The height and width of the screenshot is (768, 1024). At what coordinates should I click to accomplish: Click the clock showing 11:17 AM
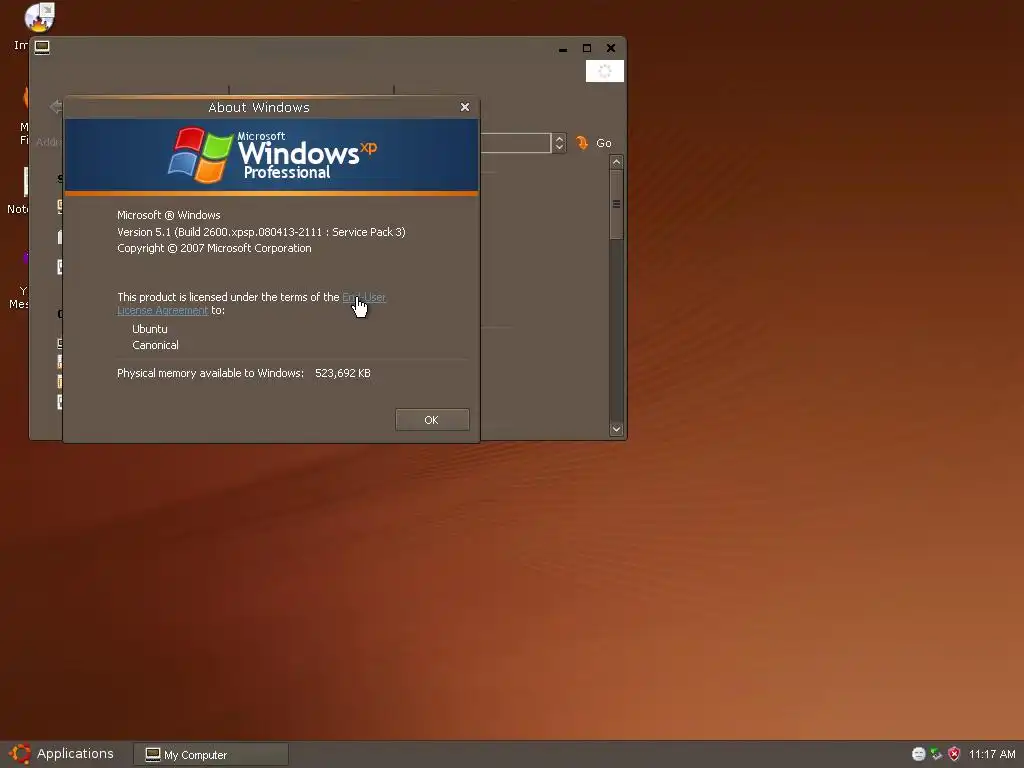click(x=992, y=754)
